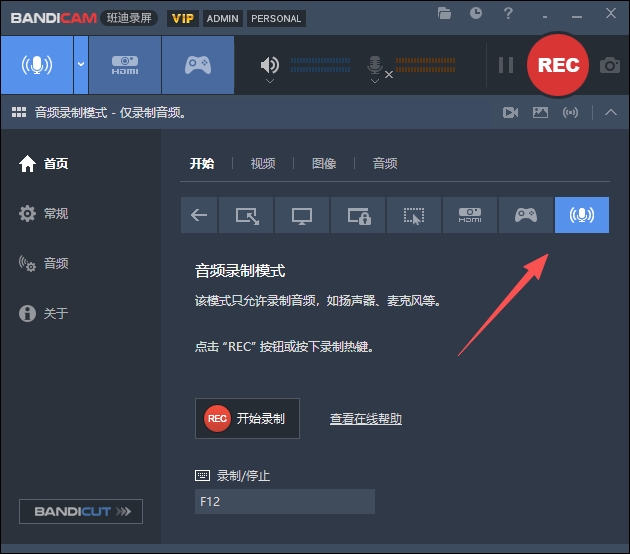This screenshot has height=554, width=630.
Task: Click the 音频录制模式 heading text
Action: pyautogui.click(x=240, y=271)
